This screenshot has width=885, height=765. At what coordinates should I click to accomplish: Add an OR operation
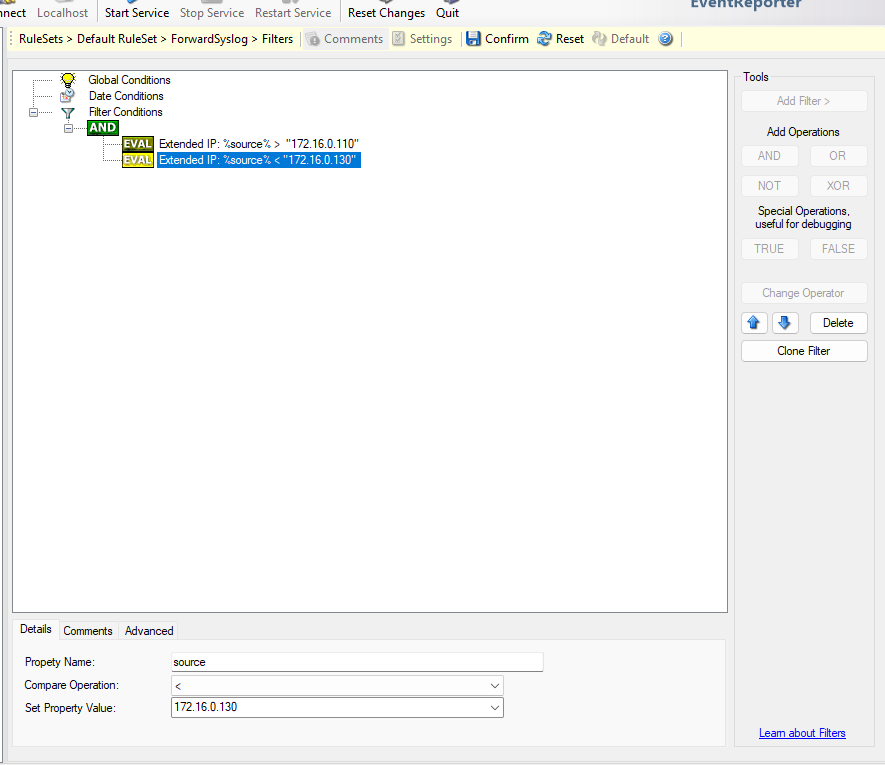838,156
